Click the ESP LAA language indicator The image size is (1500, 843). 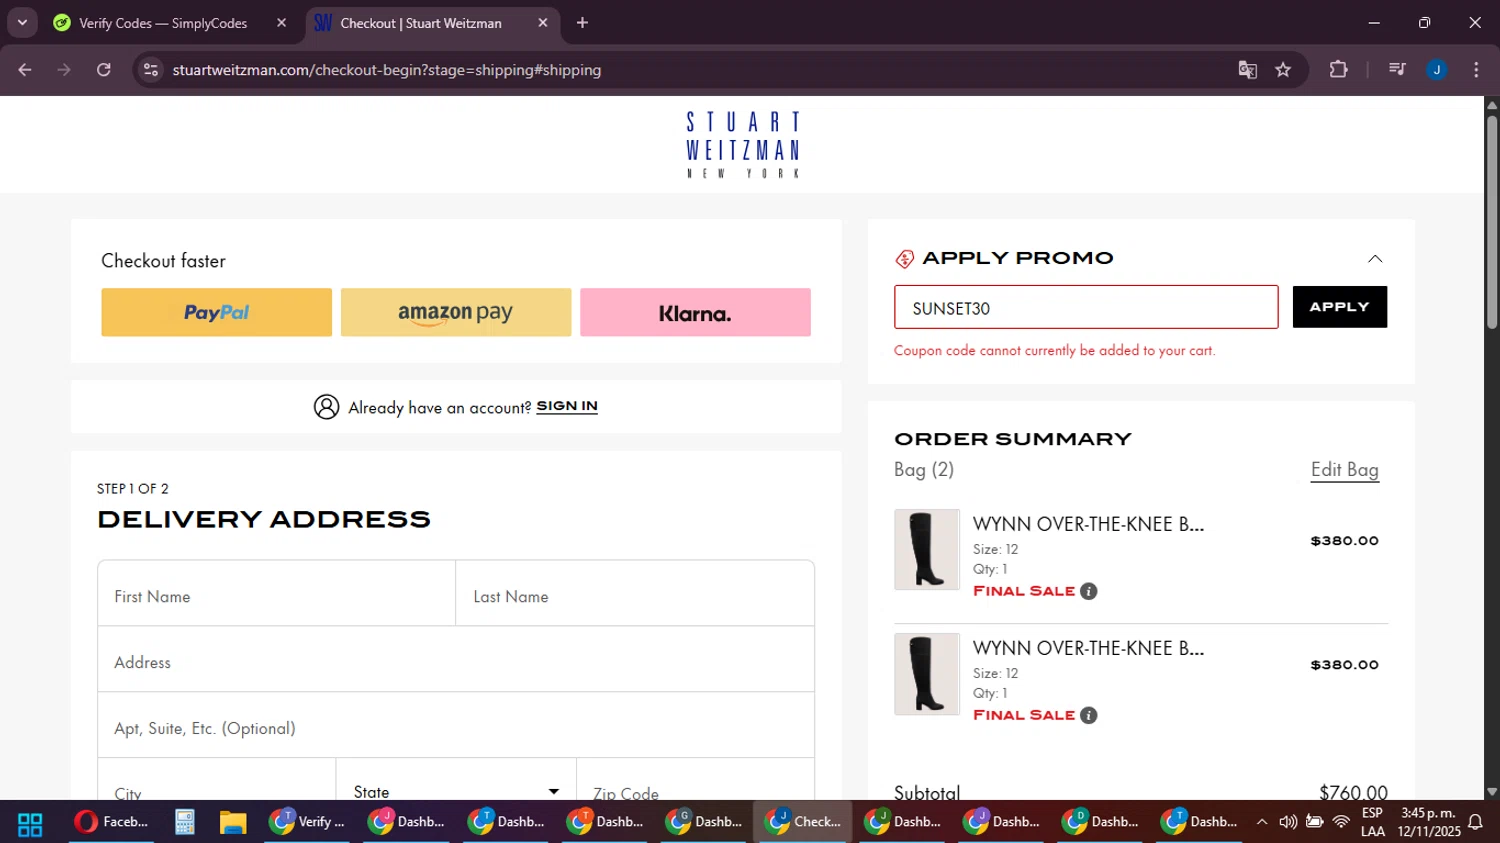click(x=1373, y=822)
